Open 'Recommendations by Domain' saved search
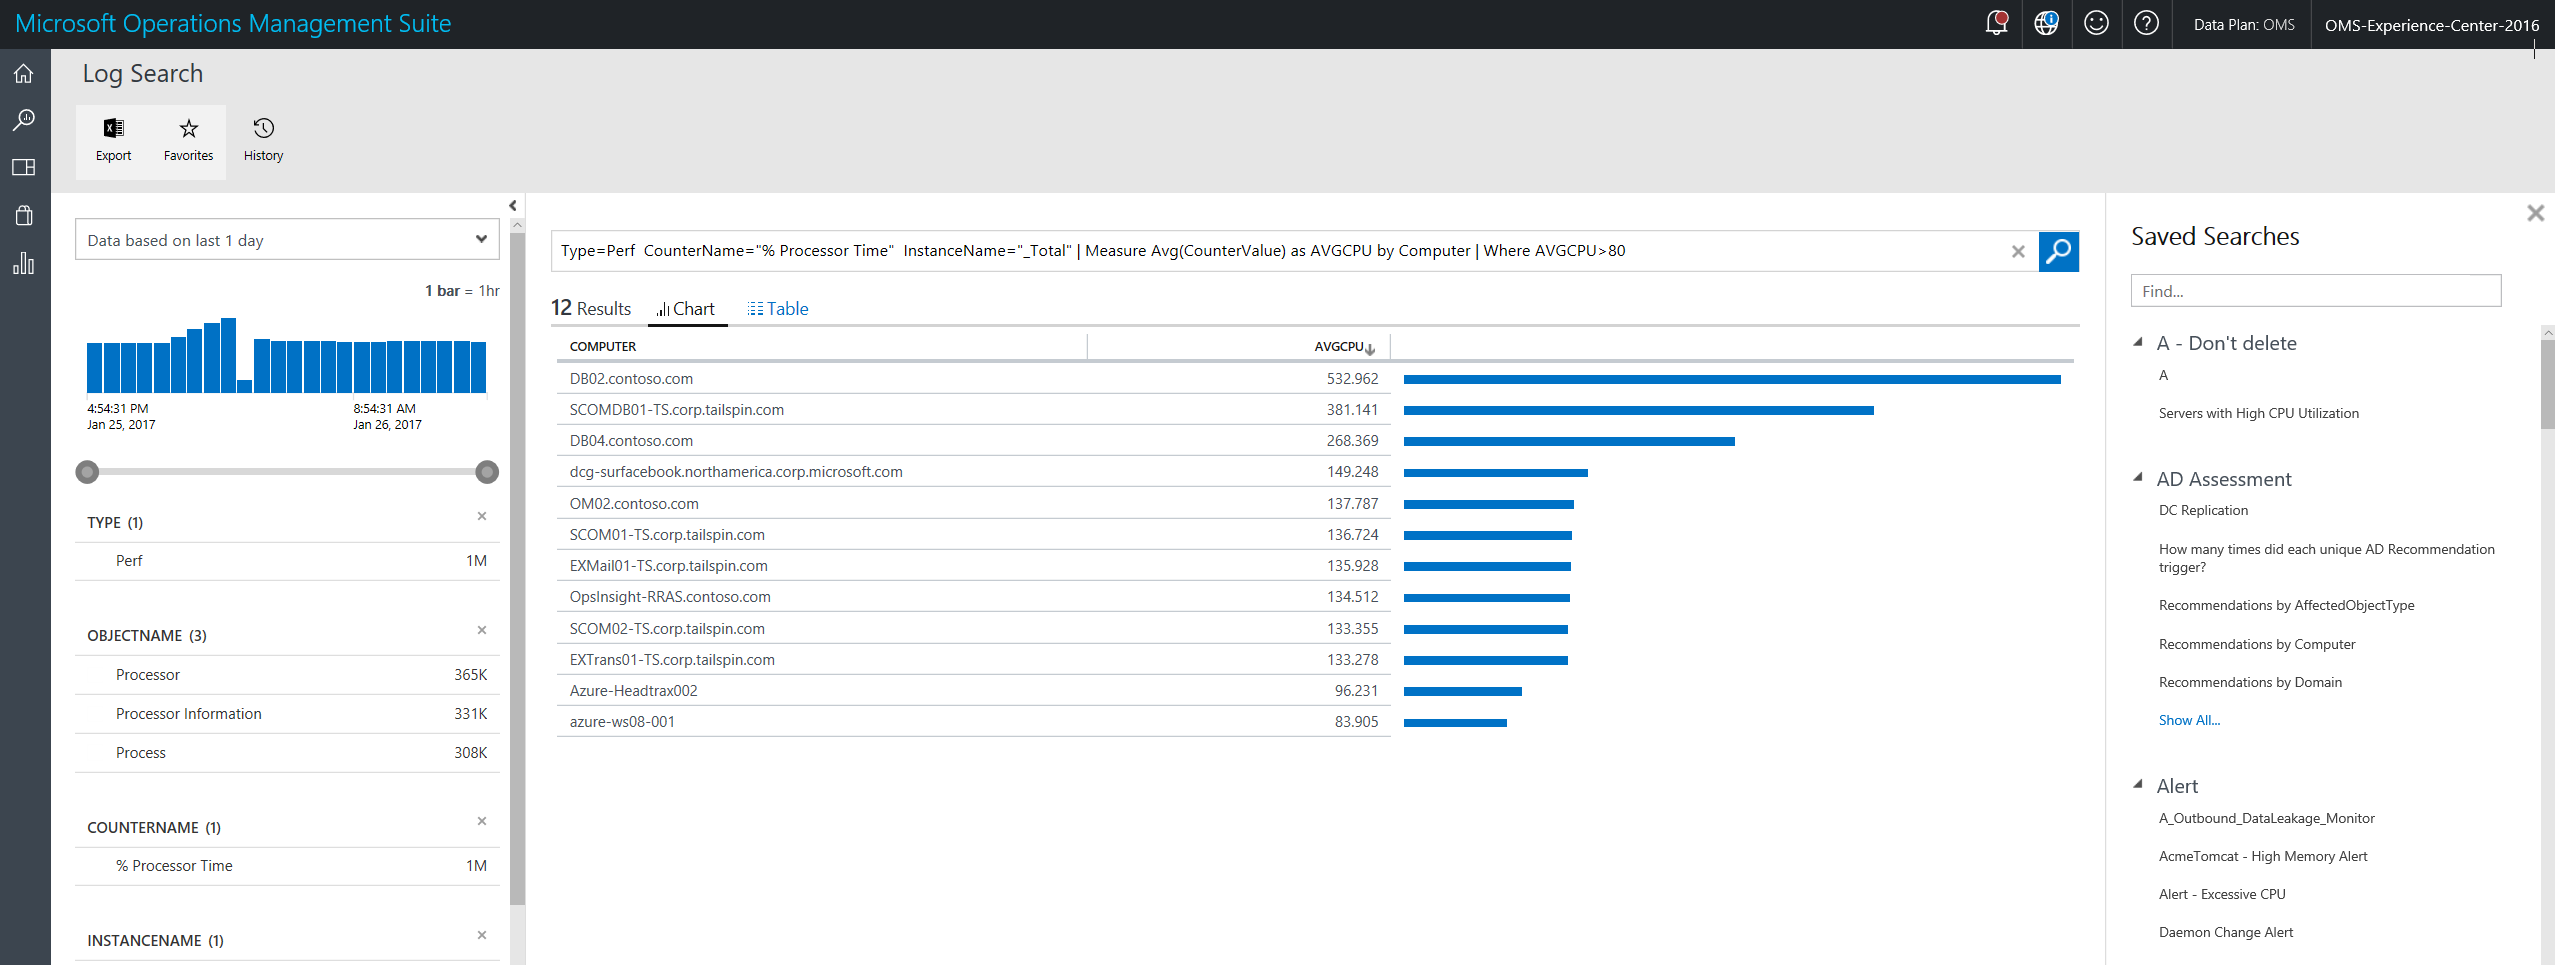 (2250, 682)
